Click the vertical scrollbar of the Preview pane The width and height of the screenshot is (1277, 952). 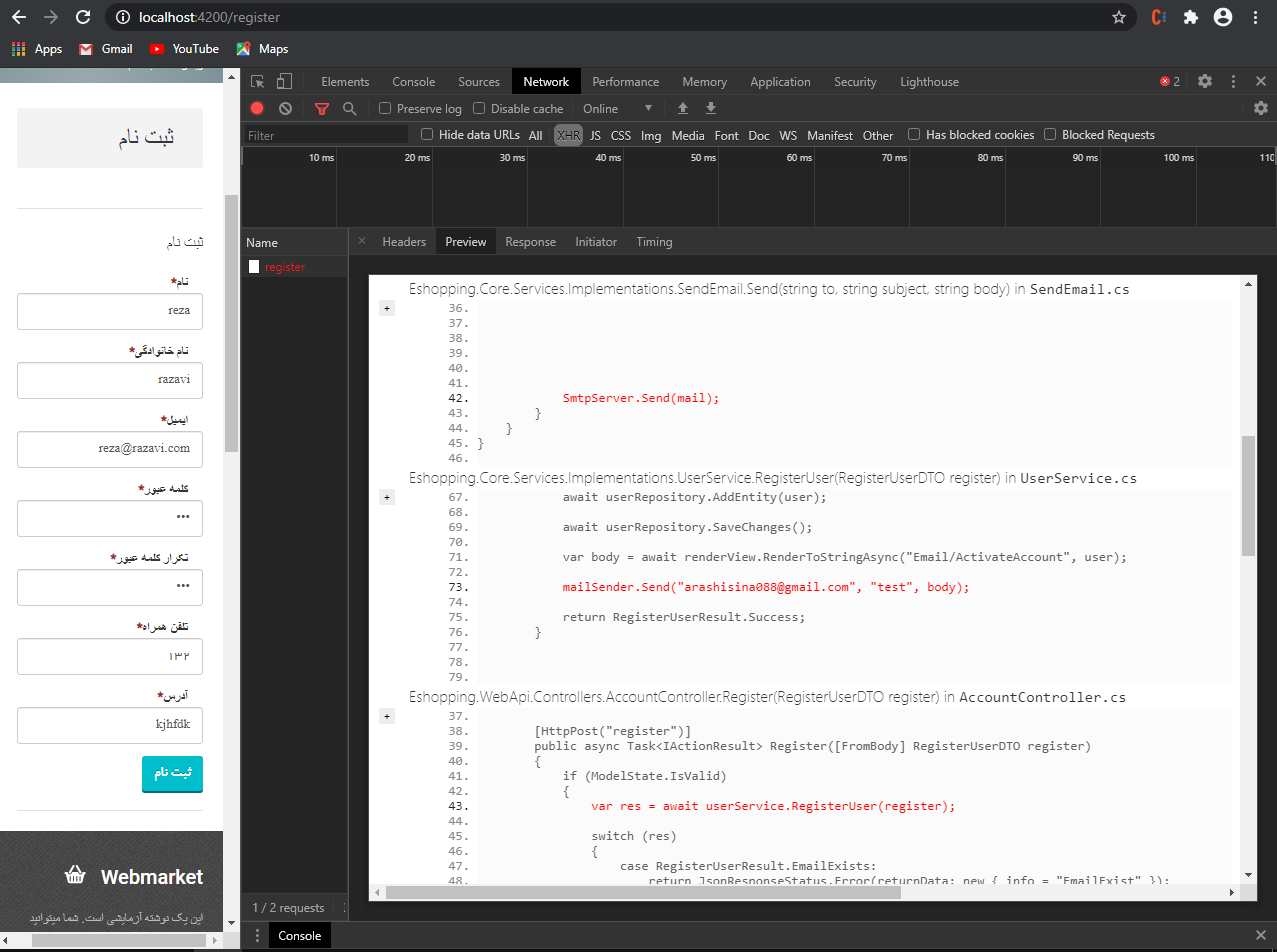[1247, 495]
